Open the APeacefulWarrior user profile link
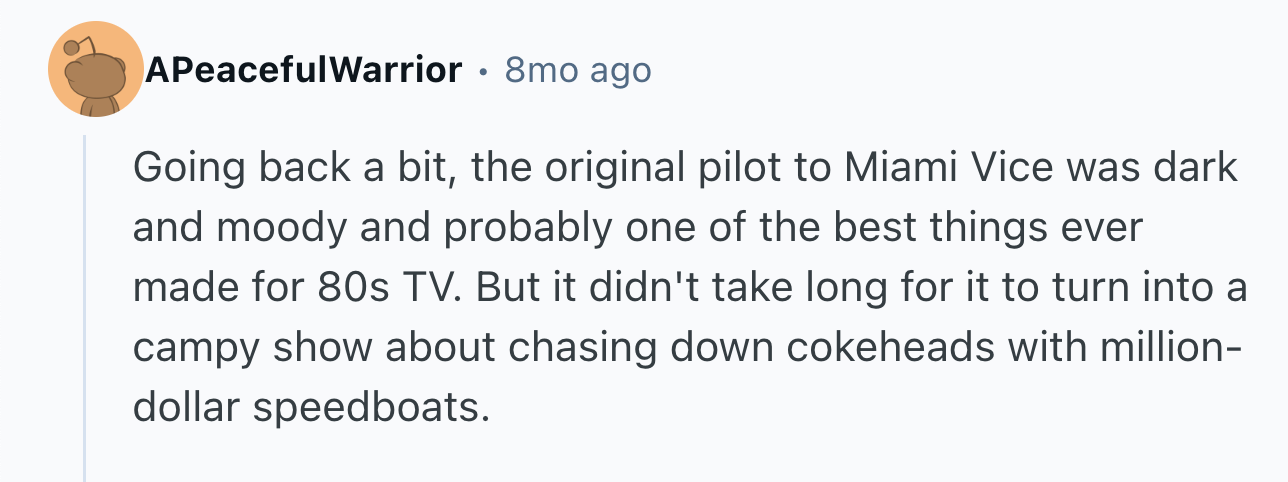The image size is (1288, 482). pyautogui.click(x=304, y=70)
